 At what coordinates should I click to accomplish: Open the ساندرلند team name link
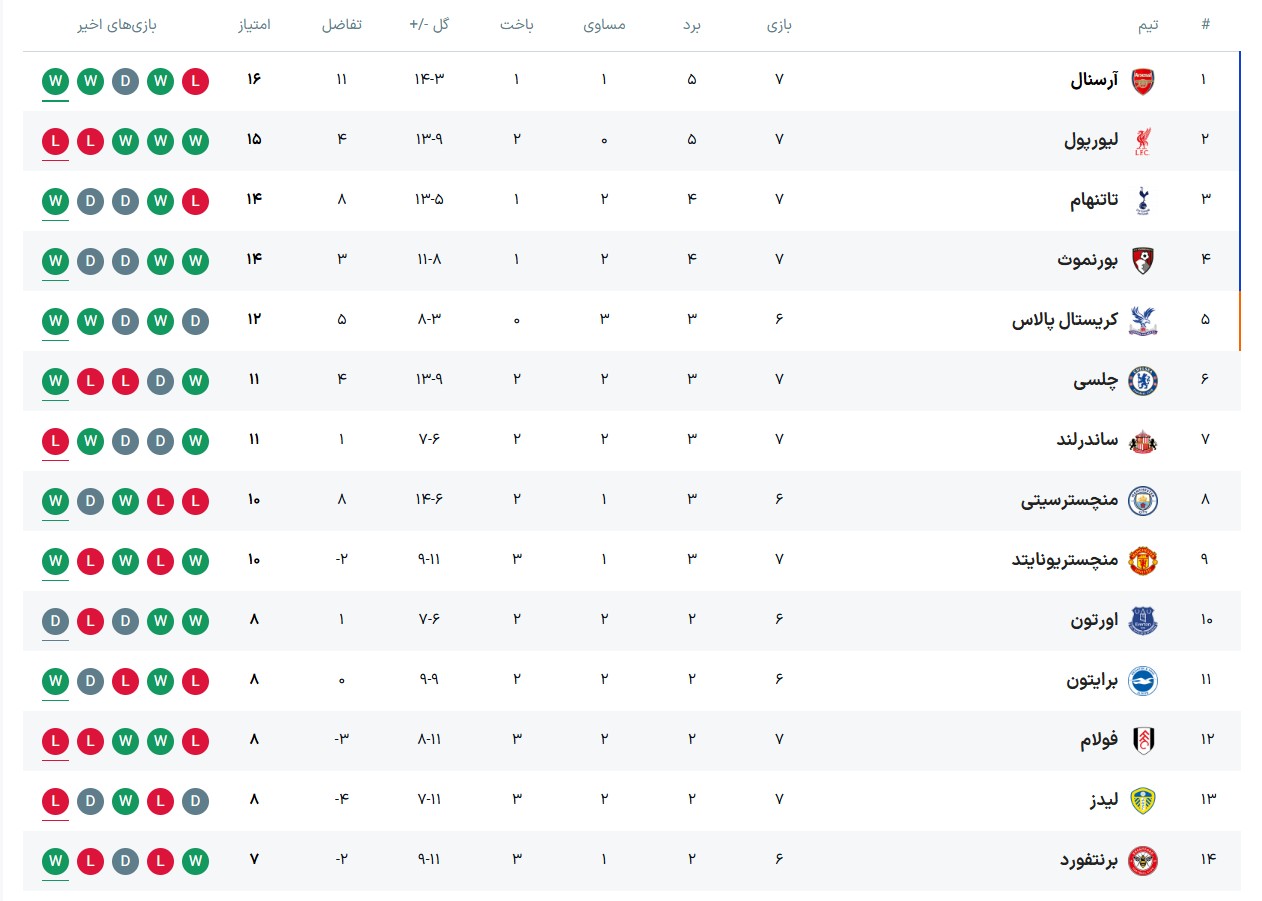pyautogui.click(x=1088, y=439)
